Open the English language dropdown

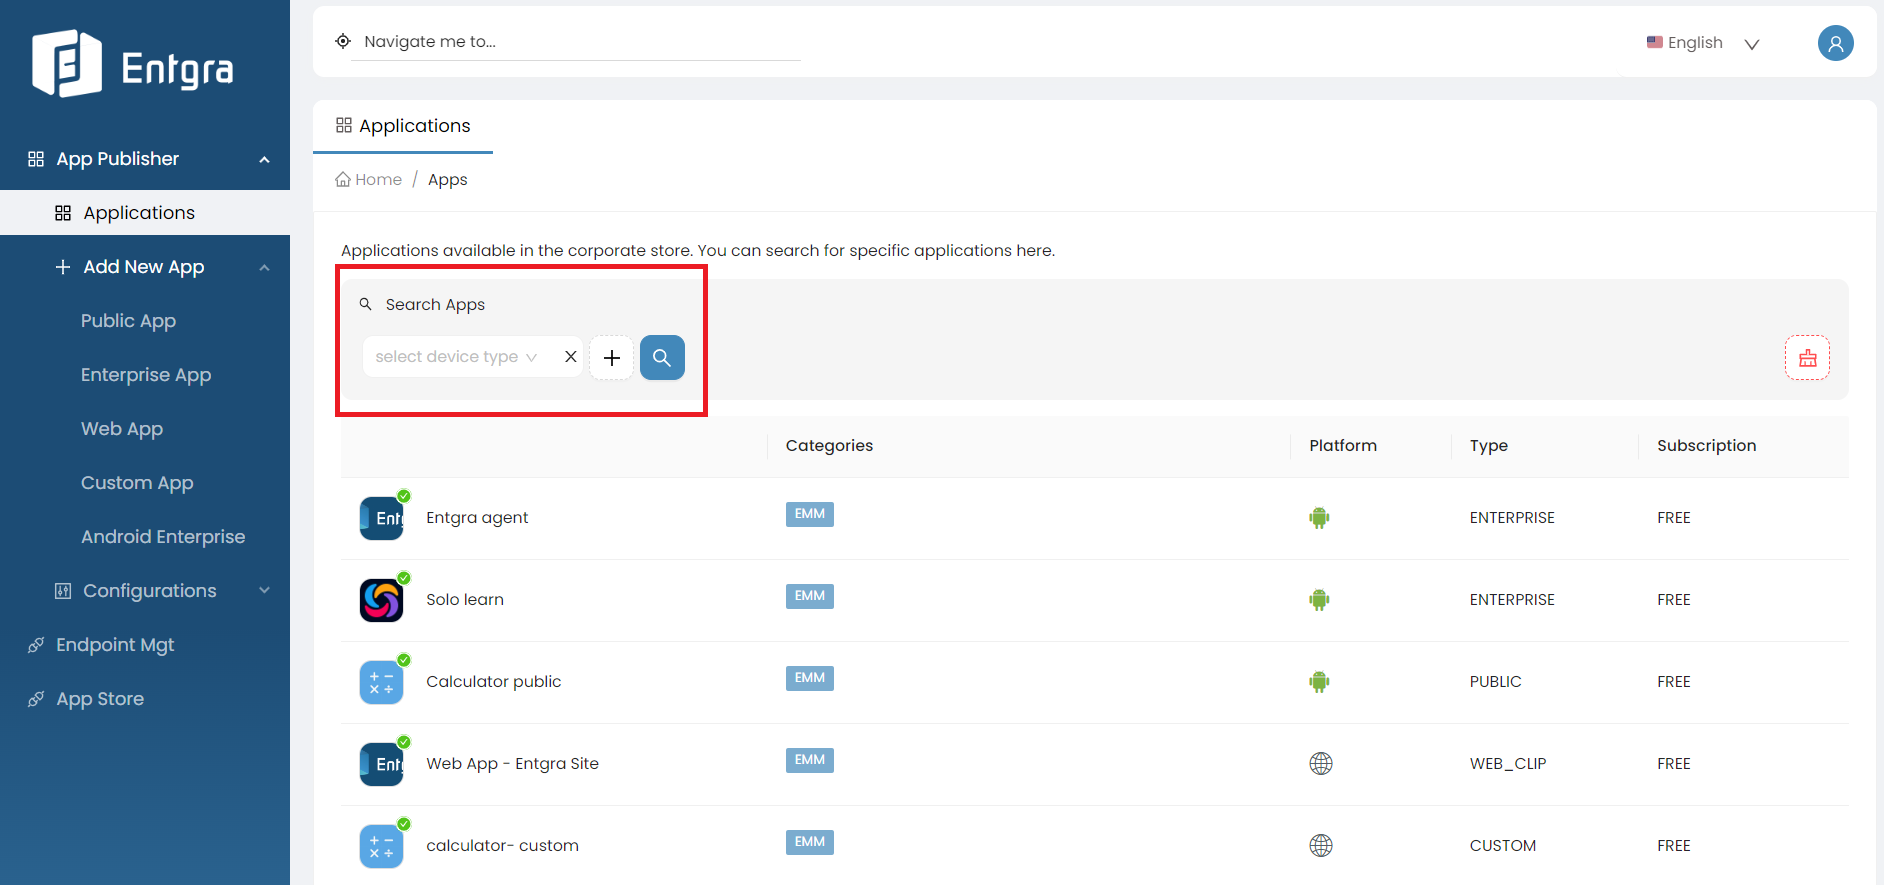1703,43
